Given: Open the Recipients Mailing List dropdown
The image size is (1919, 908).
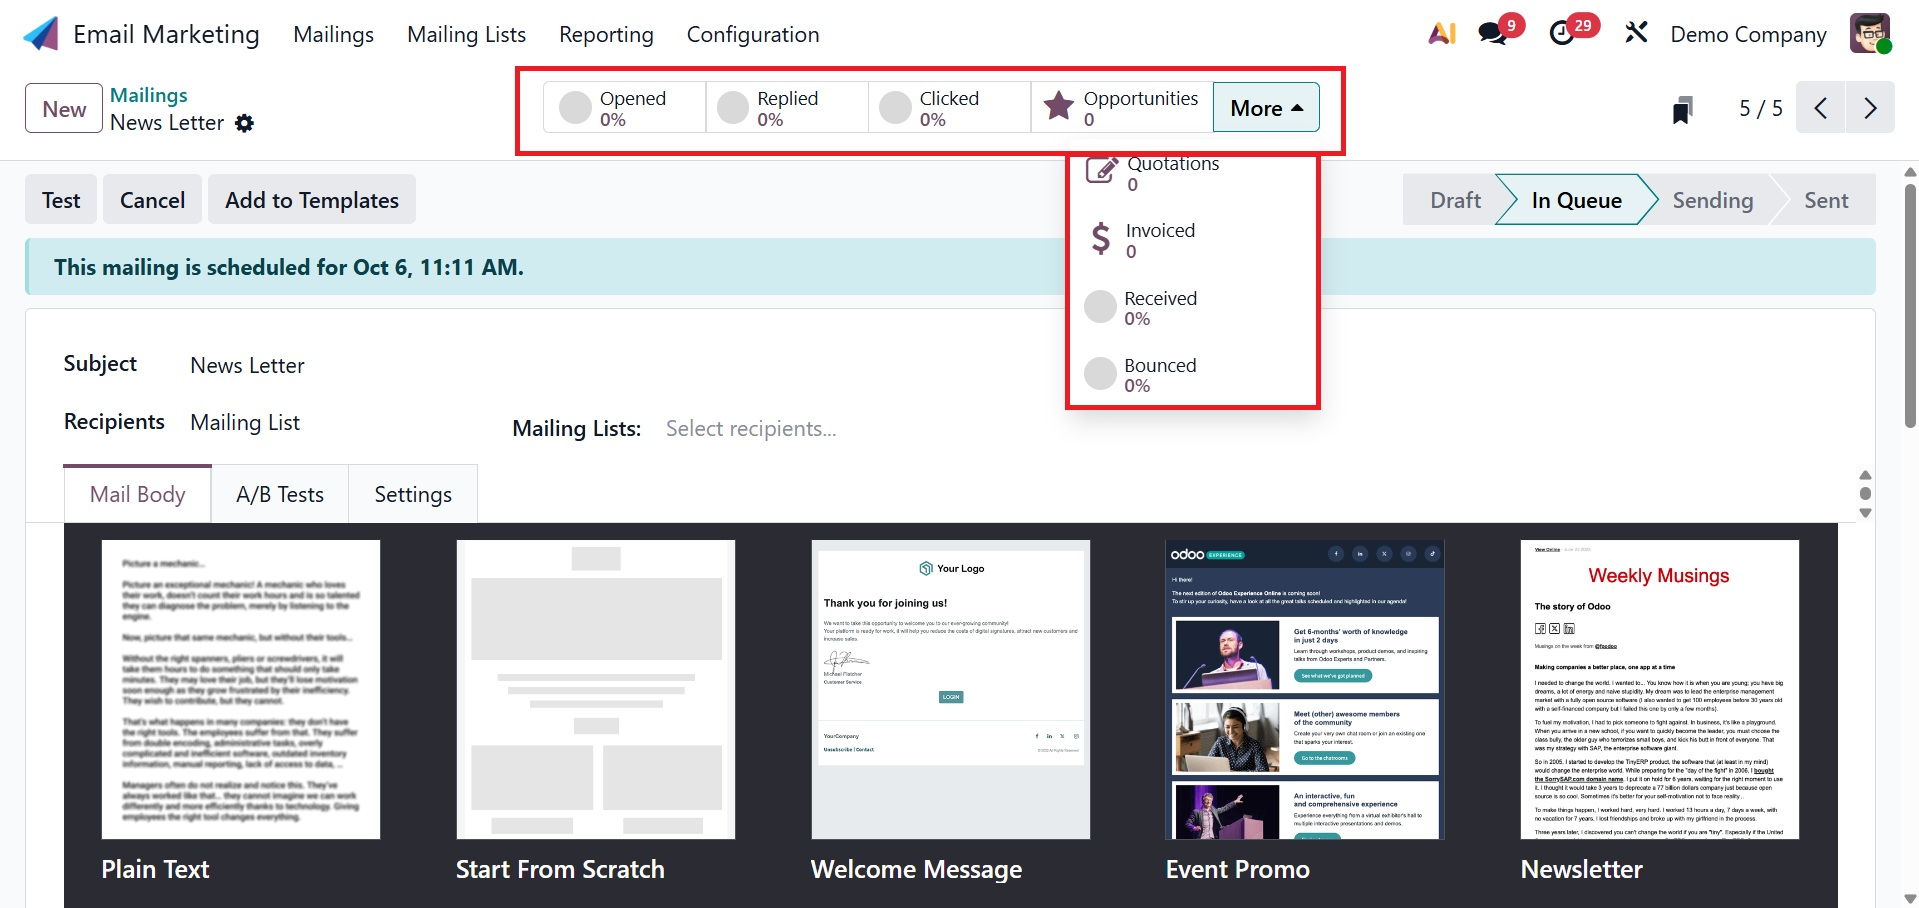Looking at the screenshot, I should point(245,423).
